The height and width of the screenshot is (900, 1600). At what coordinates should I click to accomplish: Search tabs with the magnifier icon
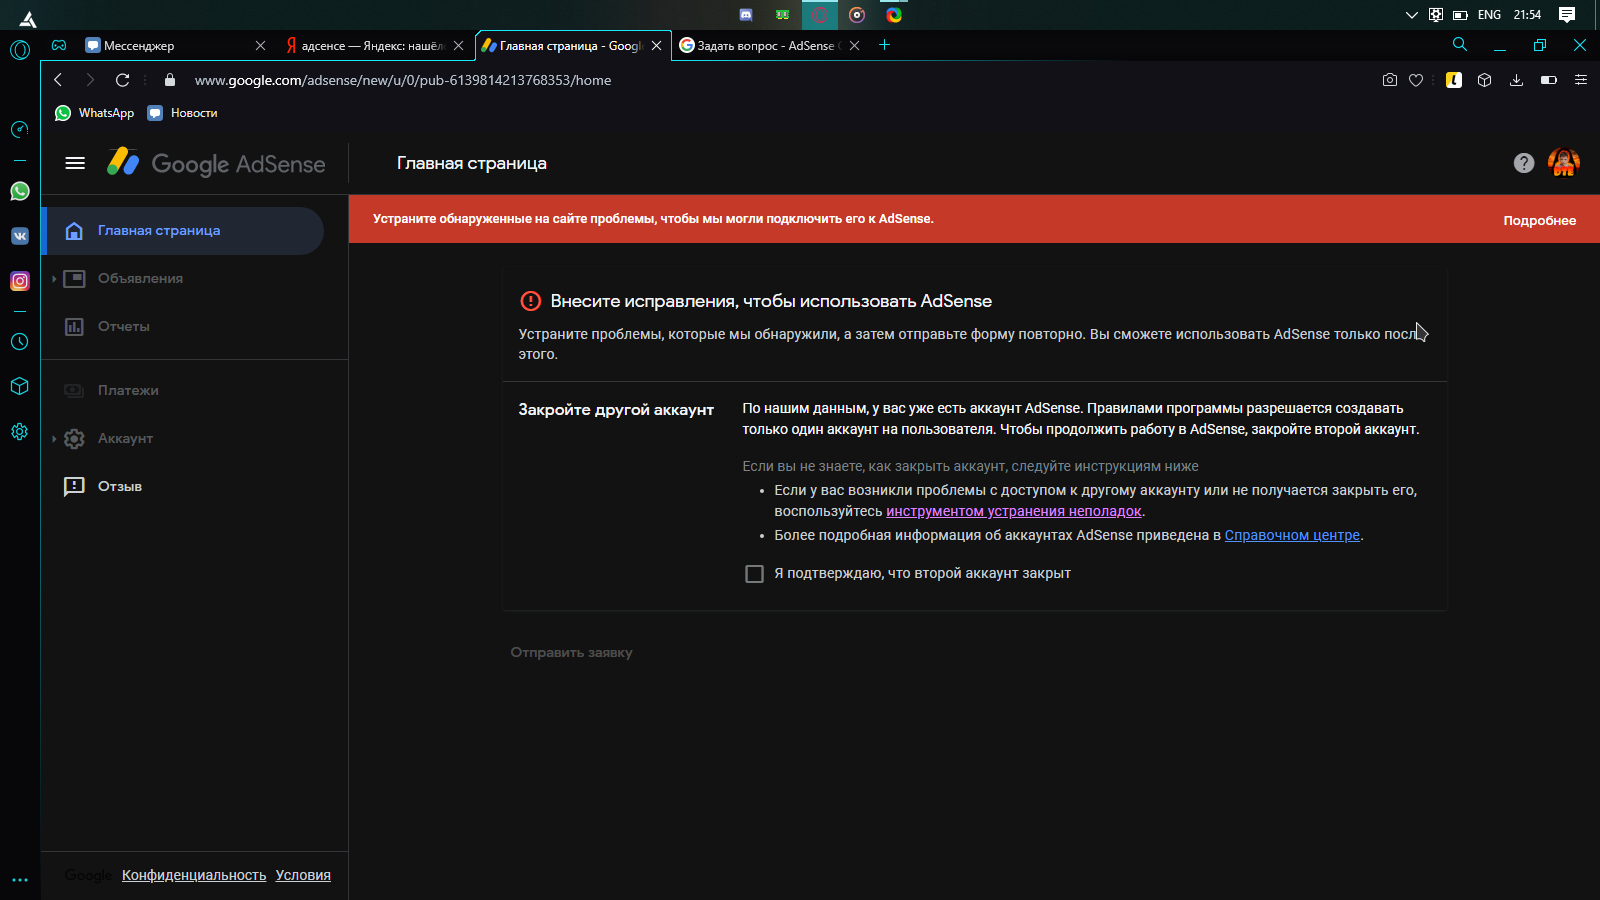click(x=1460, y=45)
